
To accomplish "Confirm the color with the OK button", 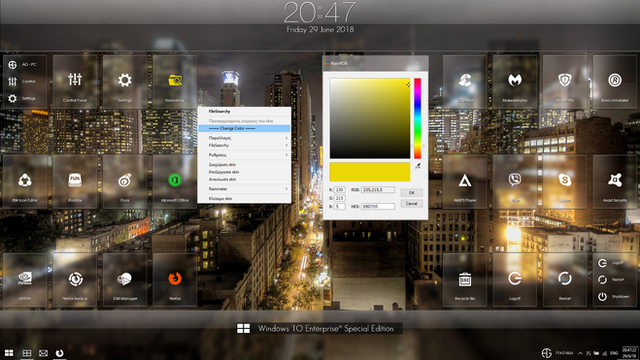I will click(x=411, y=193).
